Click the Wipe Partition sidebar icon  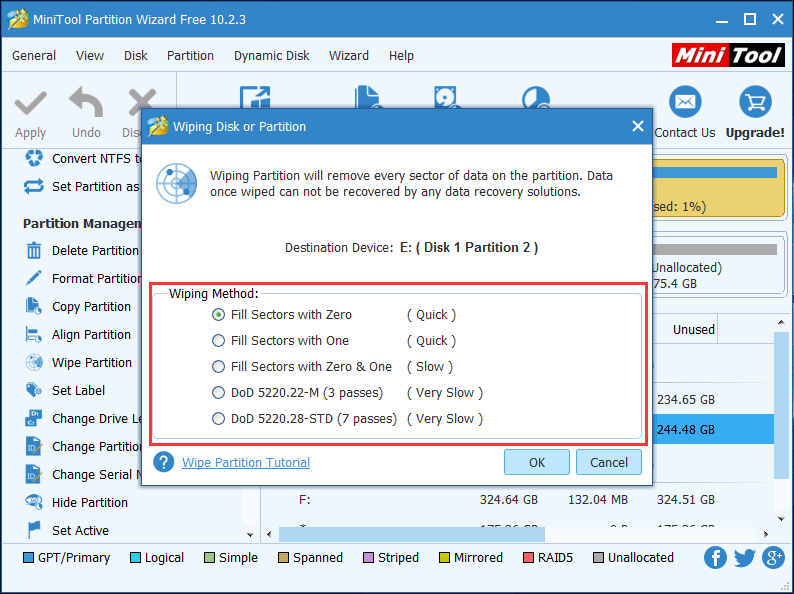(x=34, y=362)
